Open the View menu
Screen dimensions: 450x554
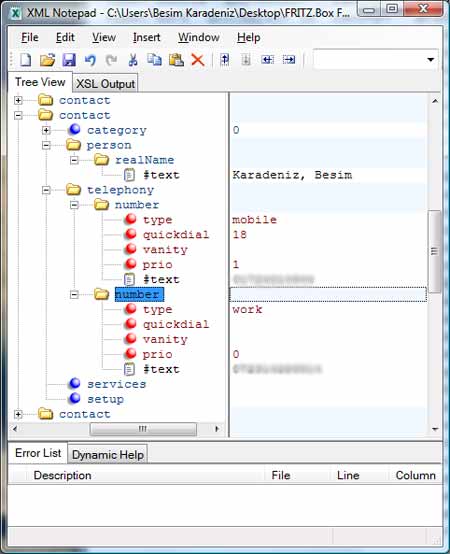103,37
